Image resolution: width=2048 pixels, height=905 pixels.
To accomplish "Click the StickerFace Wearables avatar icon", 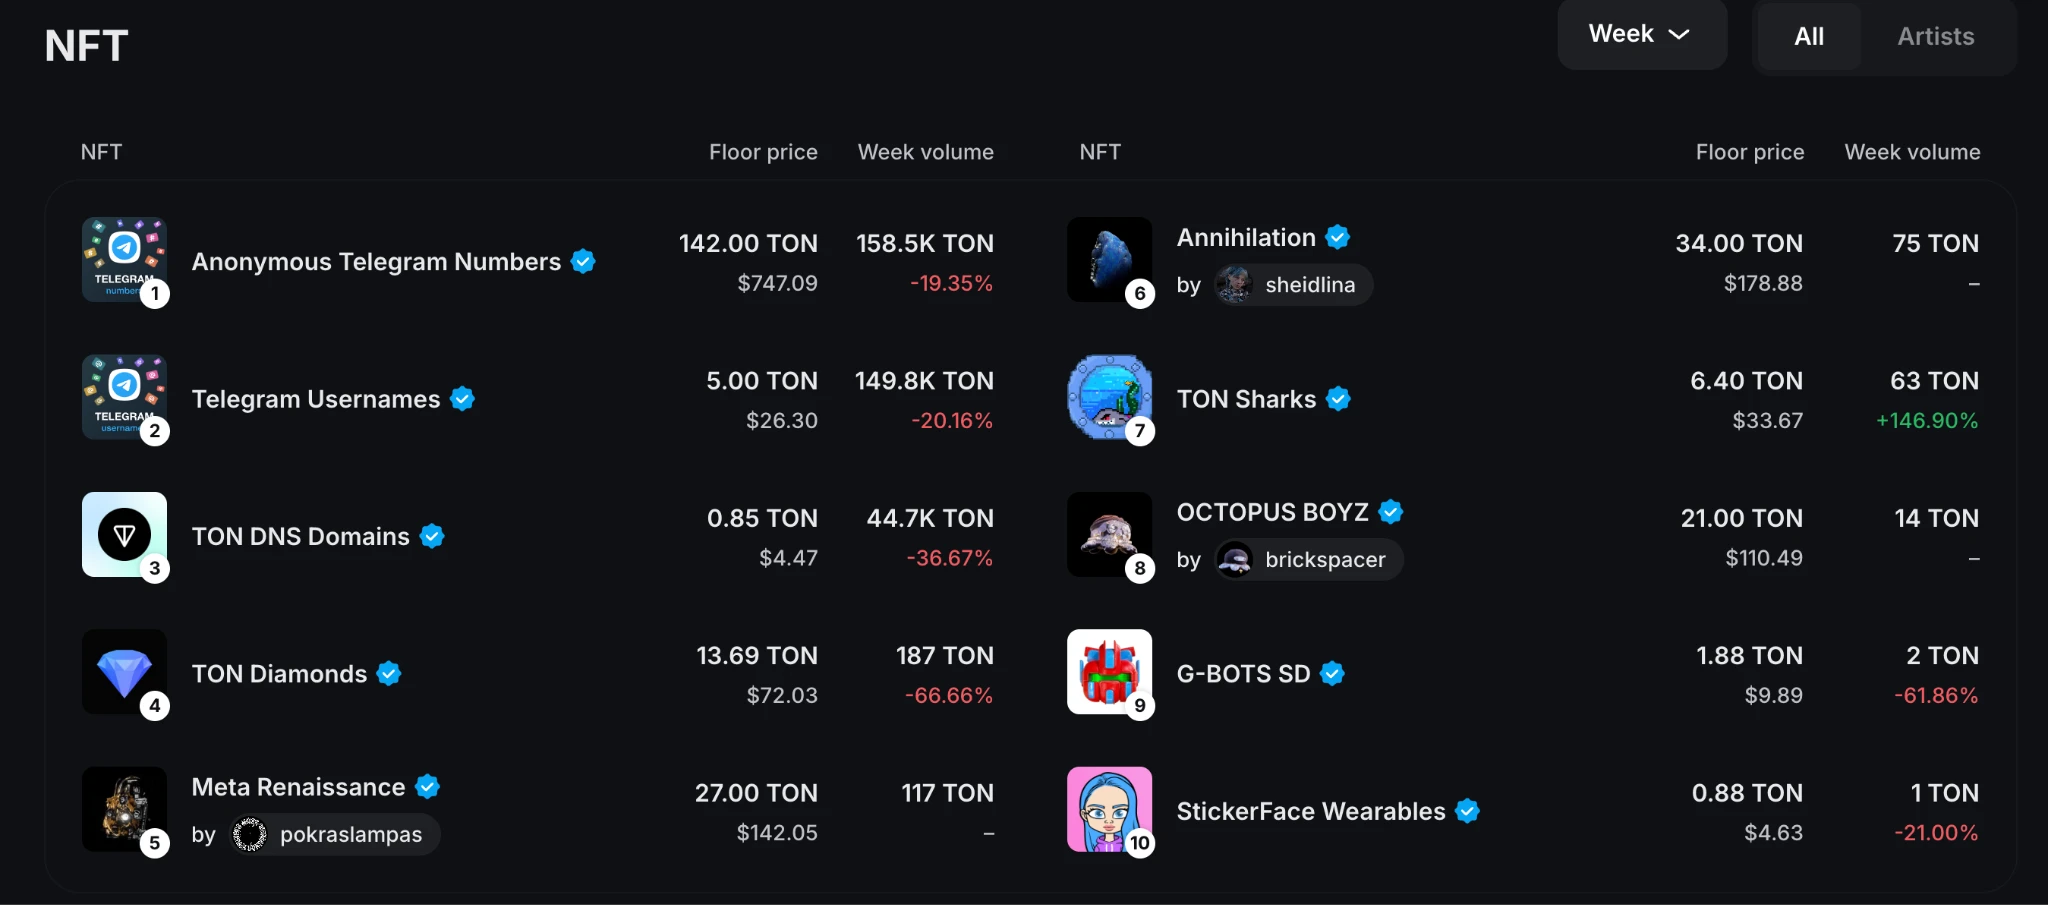I will click(1109, 809).
